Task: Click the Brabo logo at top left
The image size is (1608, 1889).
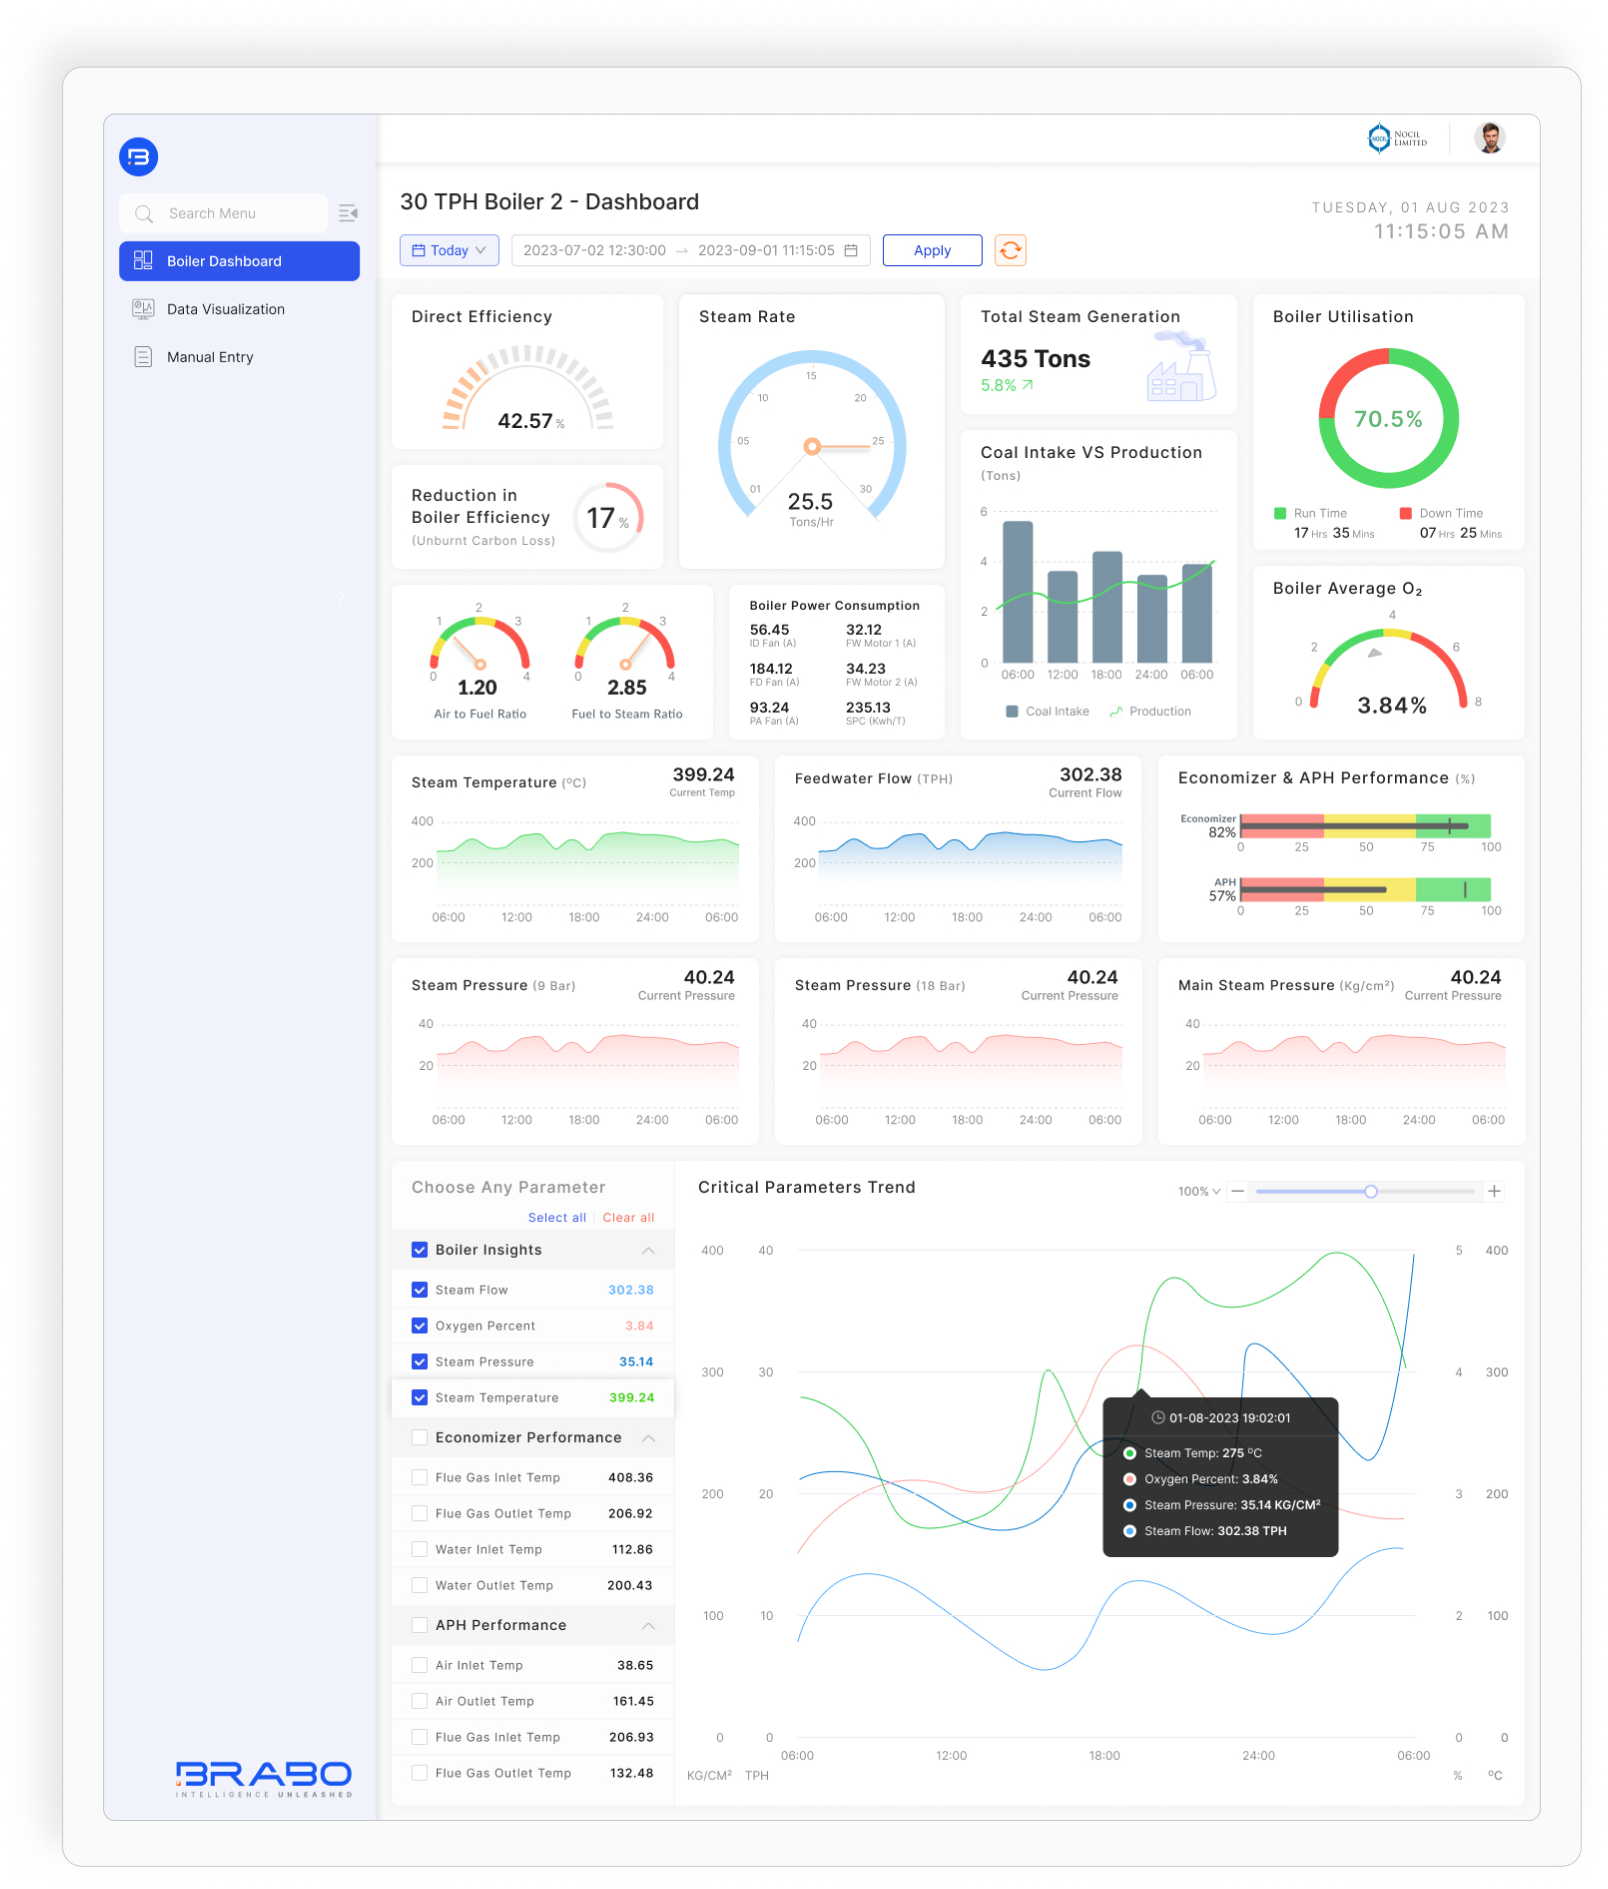Action: [x=139, y=157]
